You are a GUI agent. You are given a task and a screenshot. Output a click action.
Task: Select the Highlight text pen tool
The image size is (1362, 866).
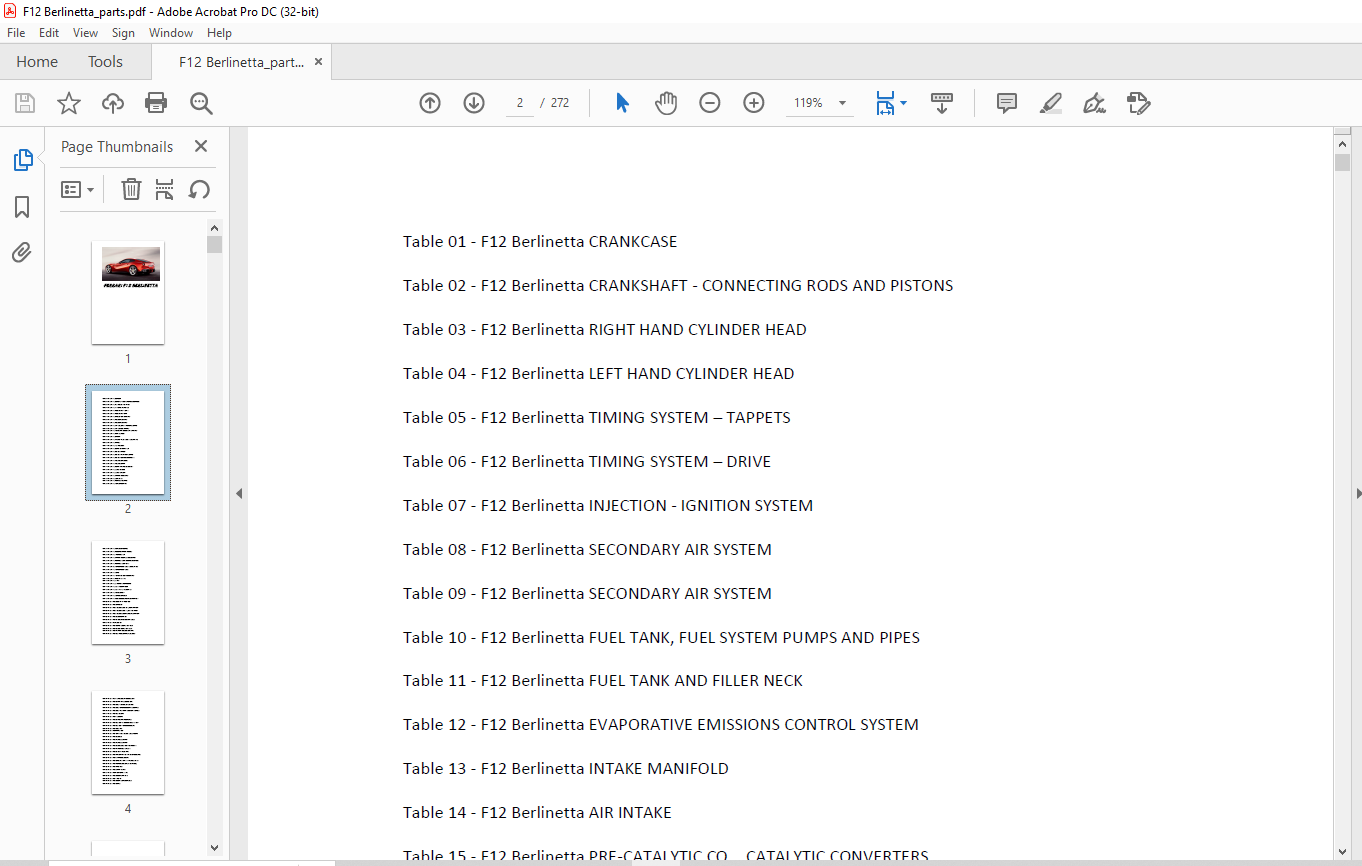click(1051, 103)
